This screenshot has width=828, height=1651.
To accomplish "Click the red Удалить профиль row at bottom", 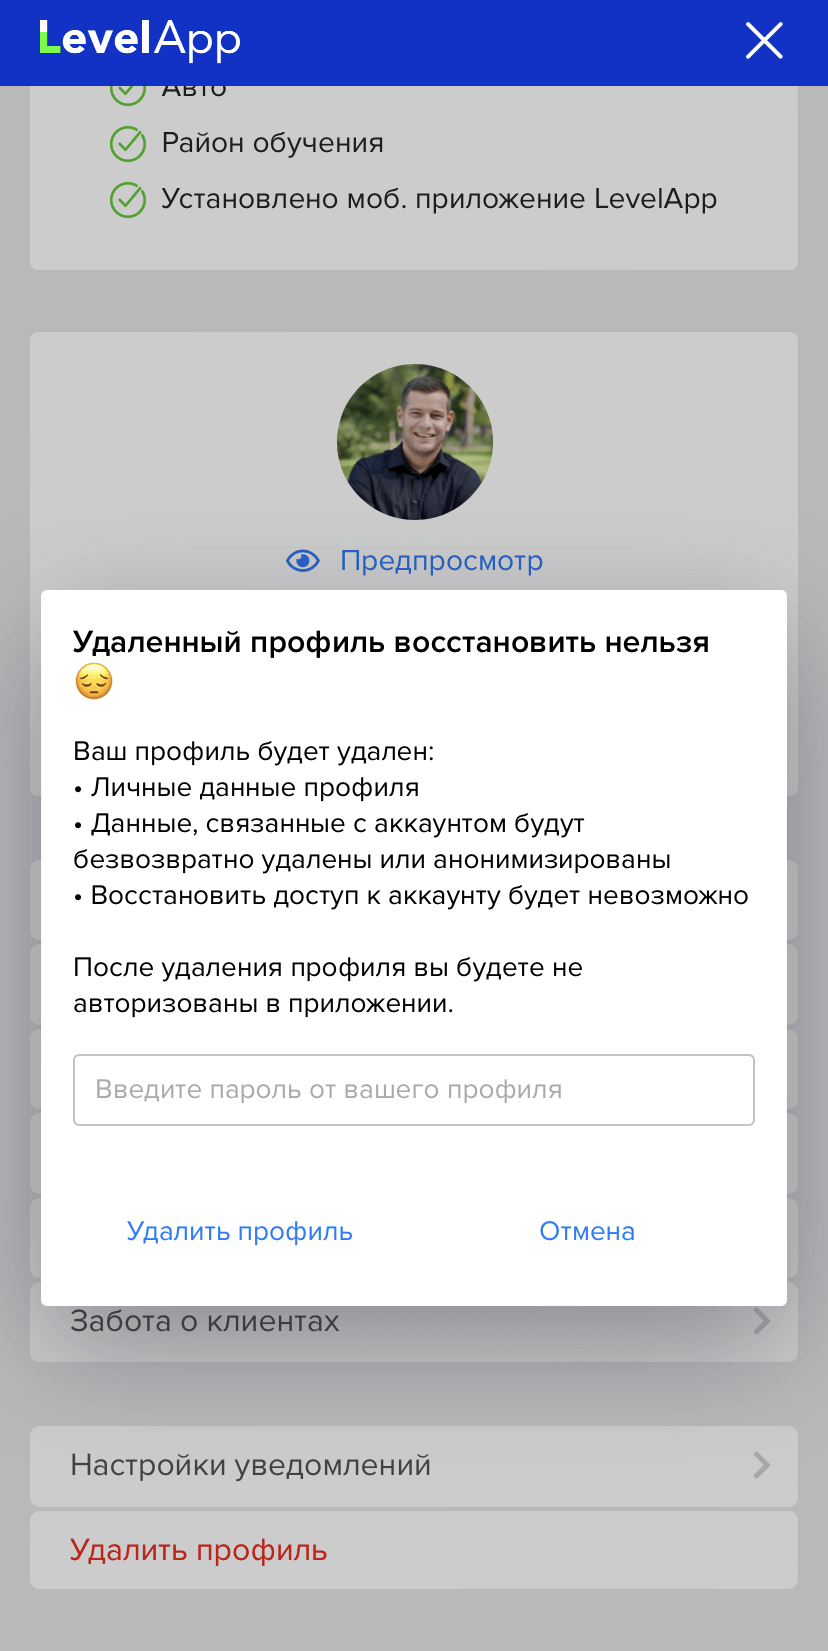I will 414,1550.
